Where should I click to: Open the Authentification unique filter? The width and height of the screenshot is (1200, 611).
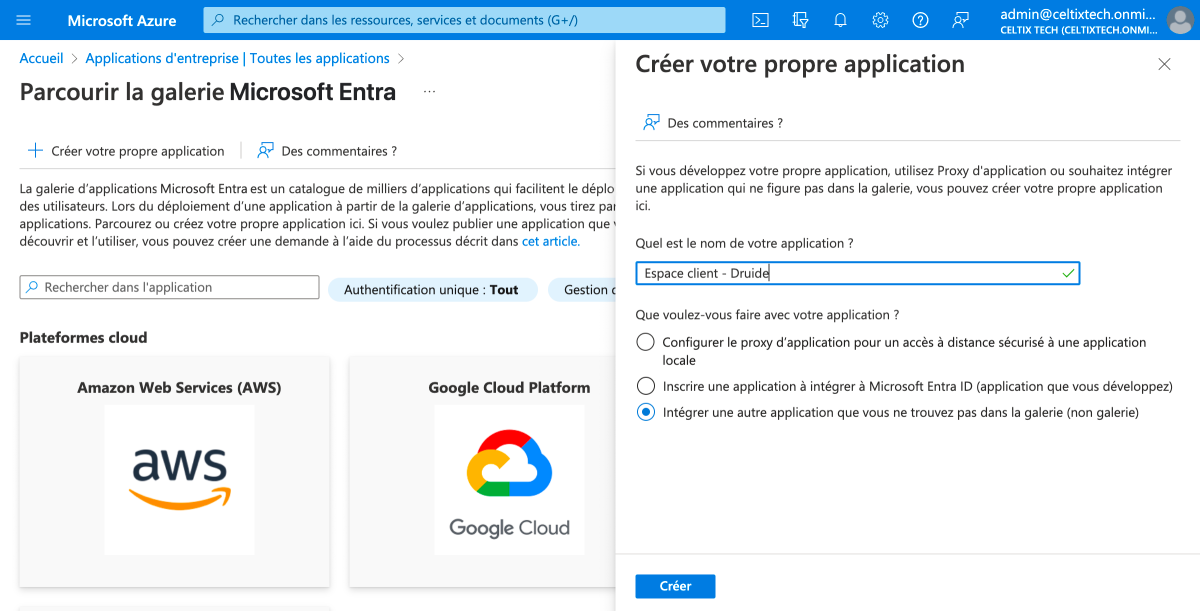(x=432, y=289)
